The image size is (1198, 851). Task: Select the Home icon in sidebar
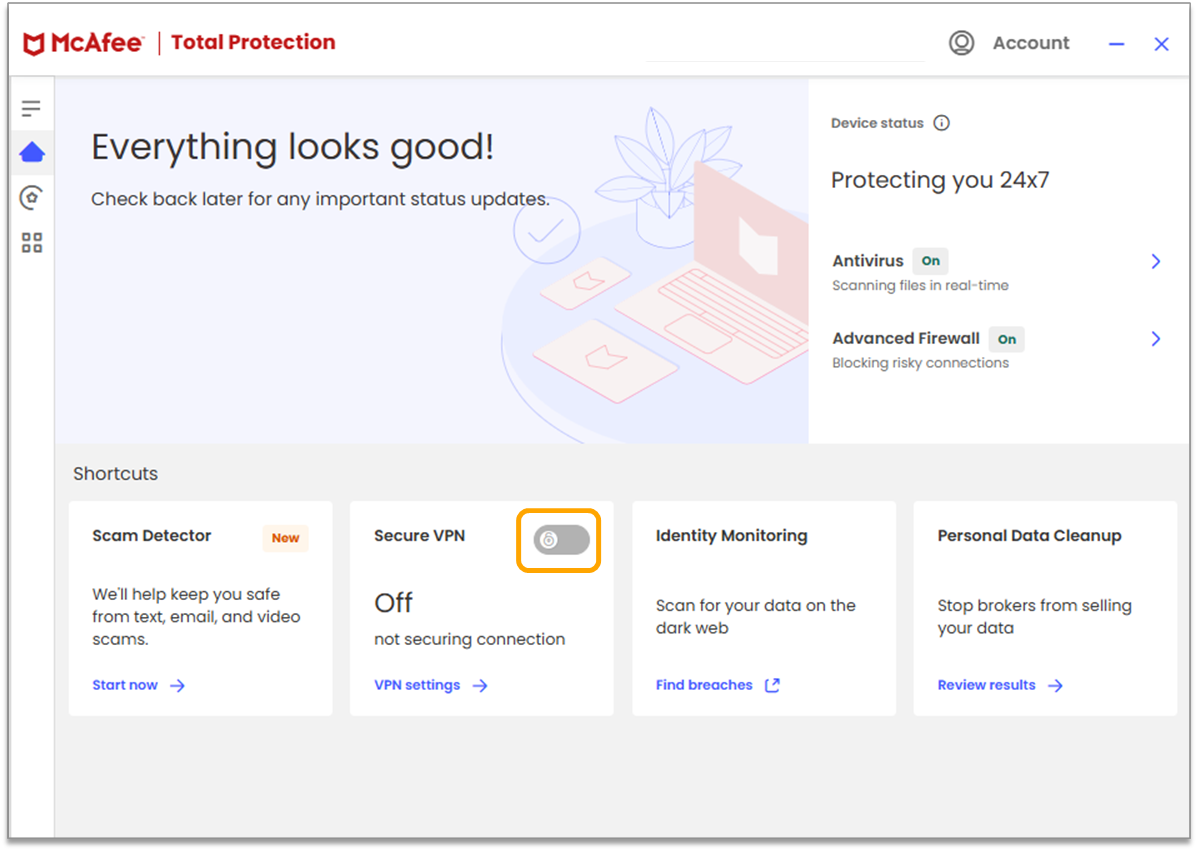pyautogui.click(x=32, y=152)
